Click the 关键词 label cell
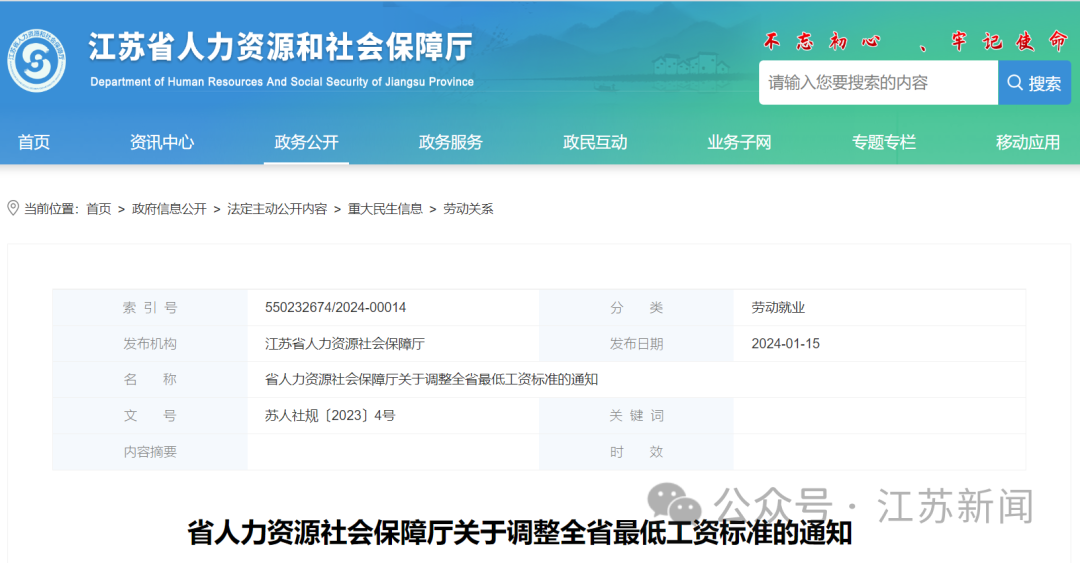The height and width of the screenshot is (563, 1080). point(636,416)
